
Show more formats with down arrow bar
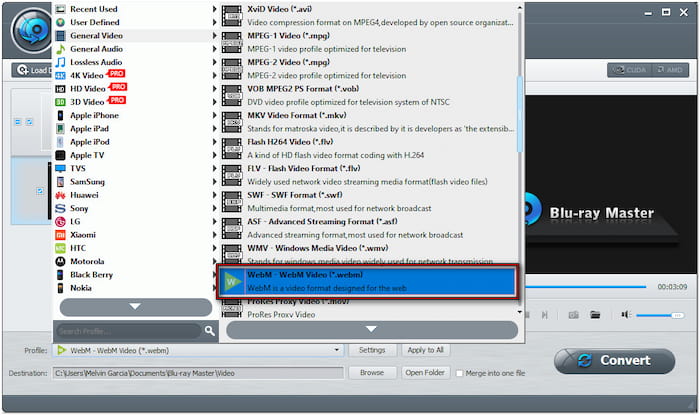click(x=372, y=330)
